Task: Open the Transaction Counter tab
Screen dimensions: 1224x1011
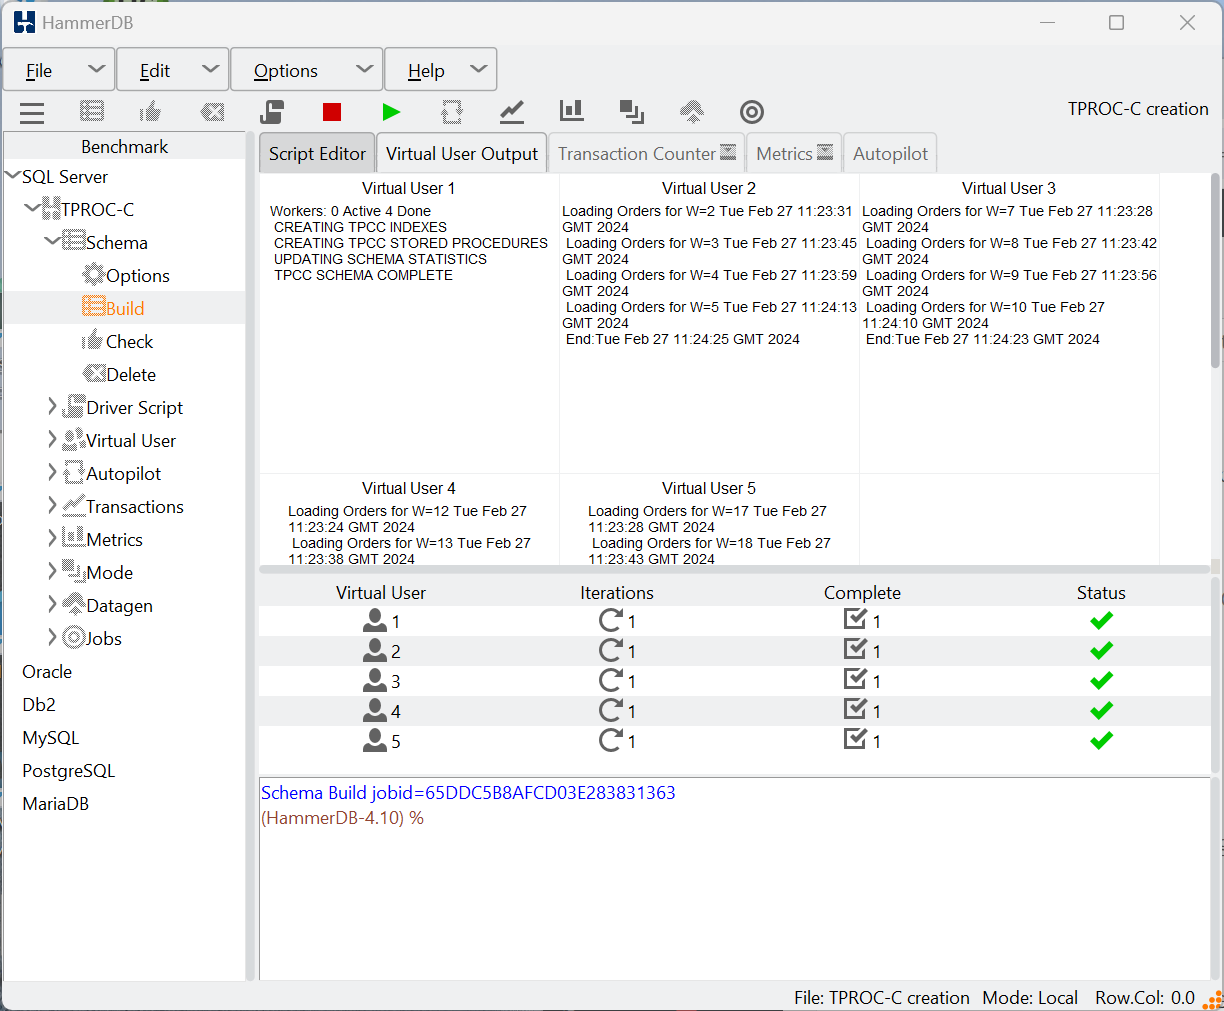Action: pos(646,153)
